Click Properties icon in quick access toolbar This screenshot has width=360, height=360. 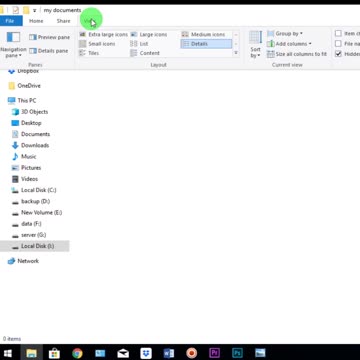[x=16, y=10]
